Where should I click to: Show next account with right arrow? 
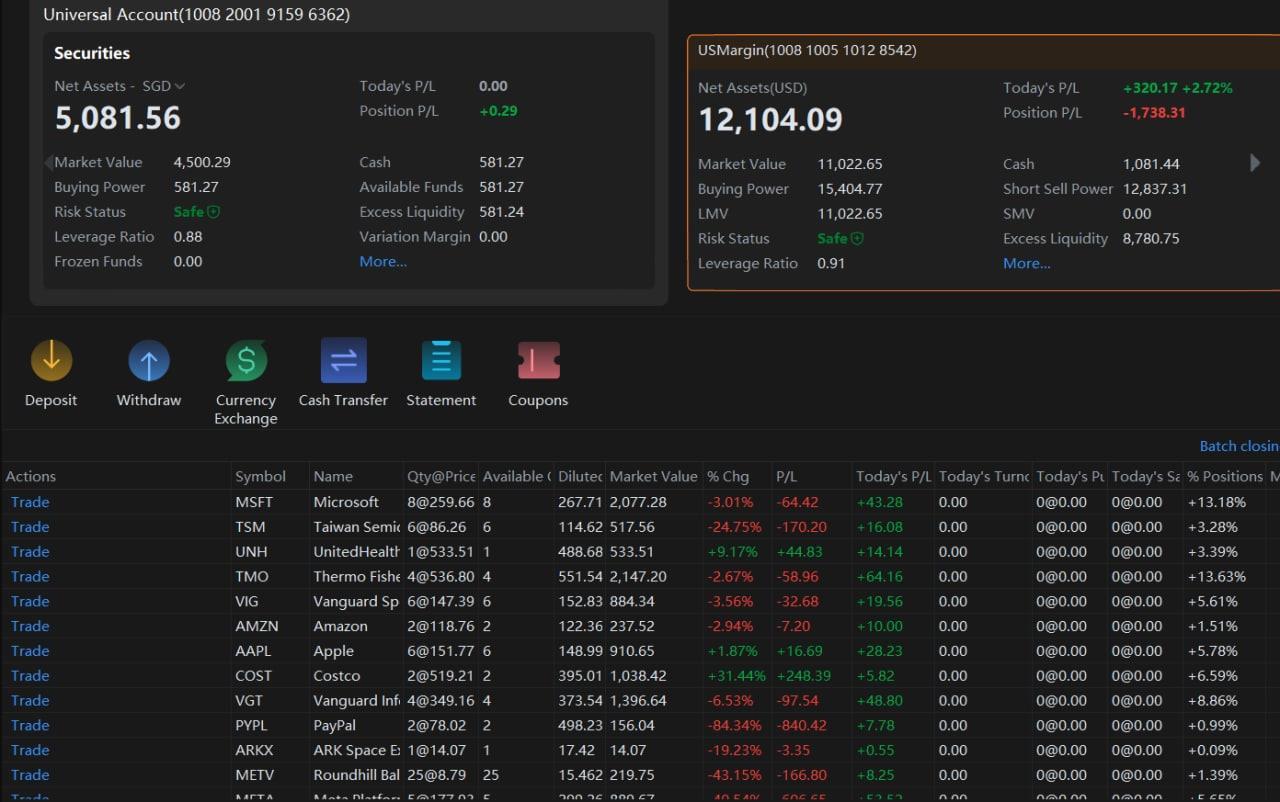pyautogui.click(x=1255, y=163)
